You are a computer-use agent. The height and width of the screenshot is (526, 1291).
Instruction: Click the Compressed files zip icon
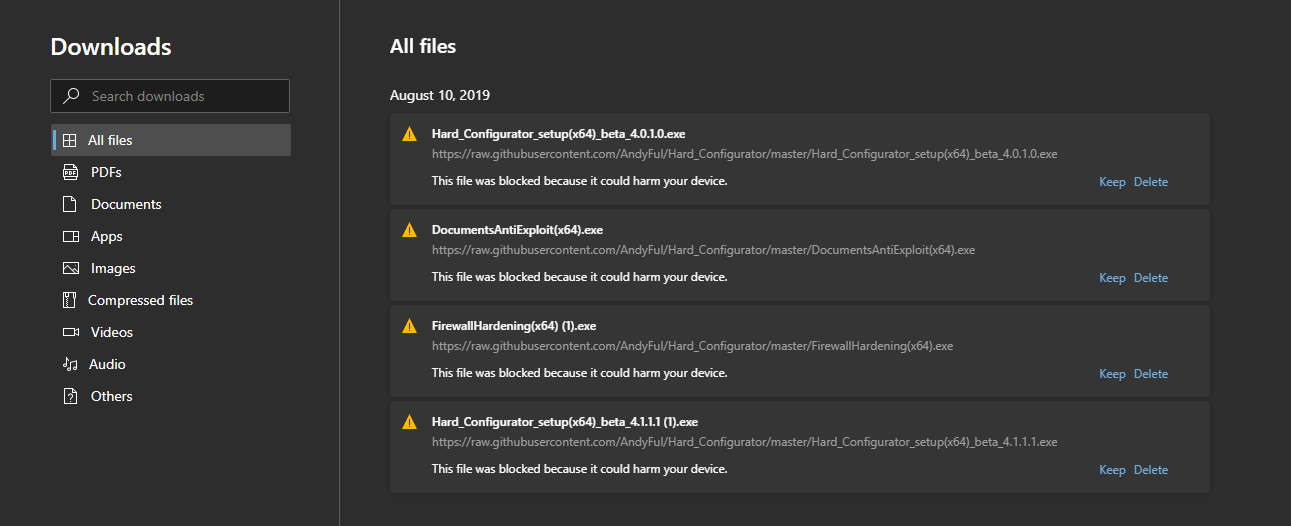pos(70,300)
